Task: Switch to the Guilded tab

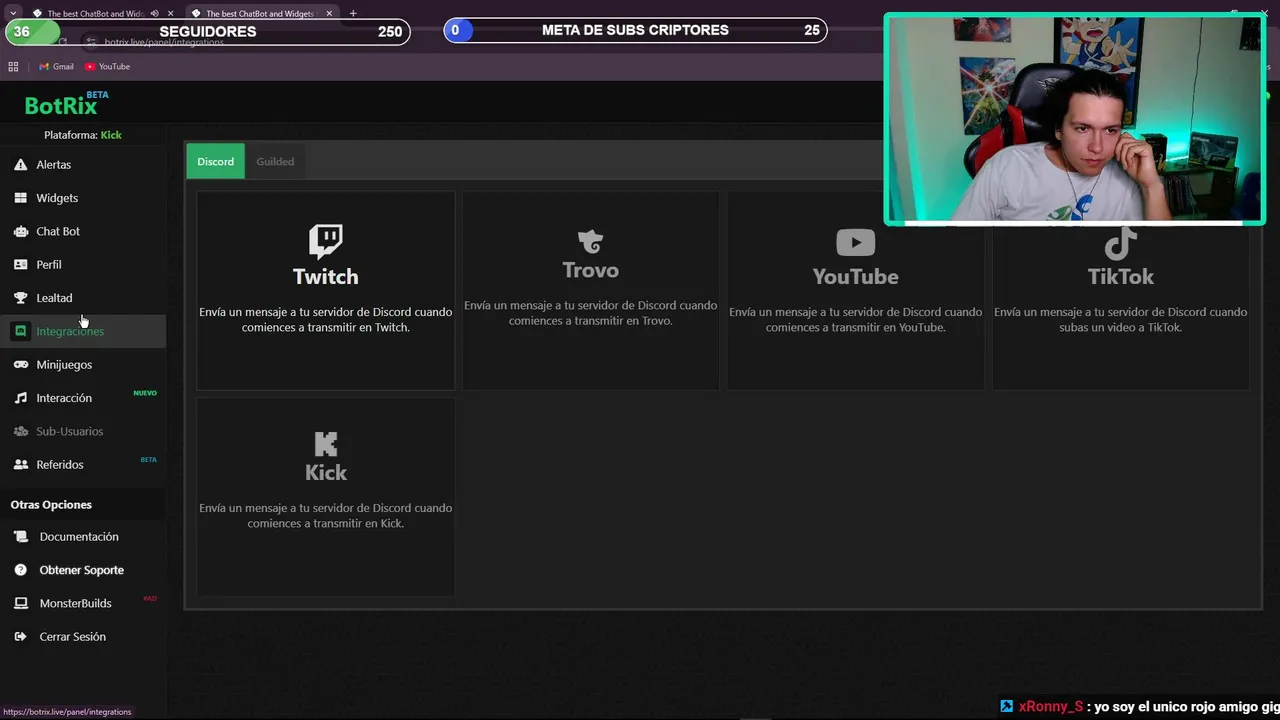Action: pos(275,161)
